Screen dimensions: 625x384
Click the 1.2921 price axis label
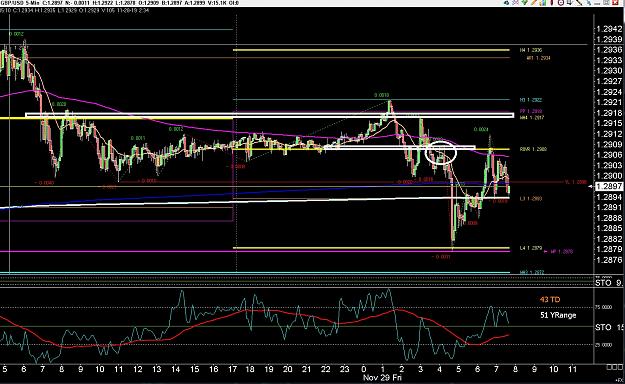(x=609, y=102)
